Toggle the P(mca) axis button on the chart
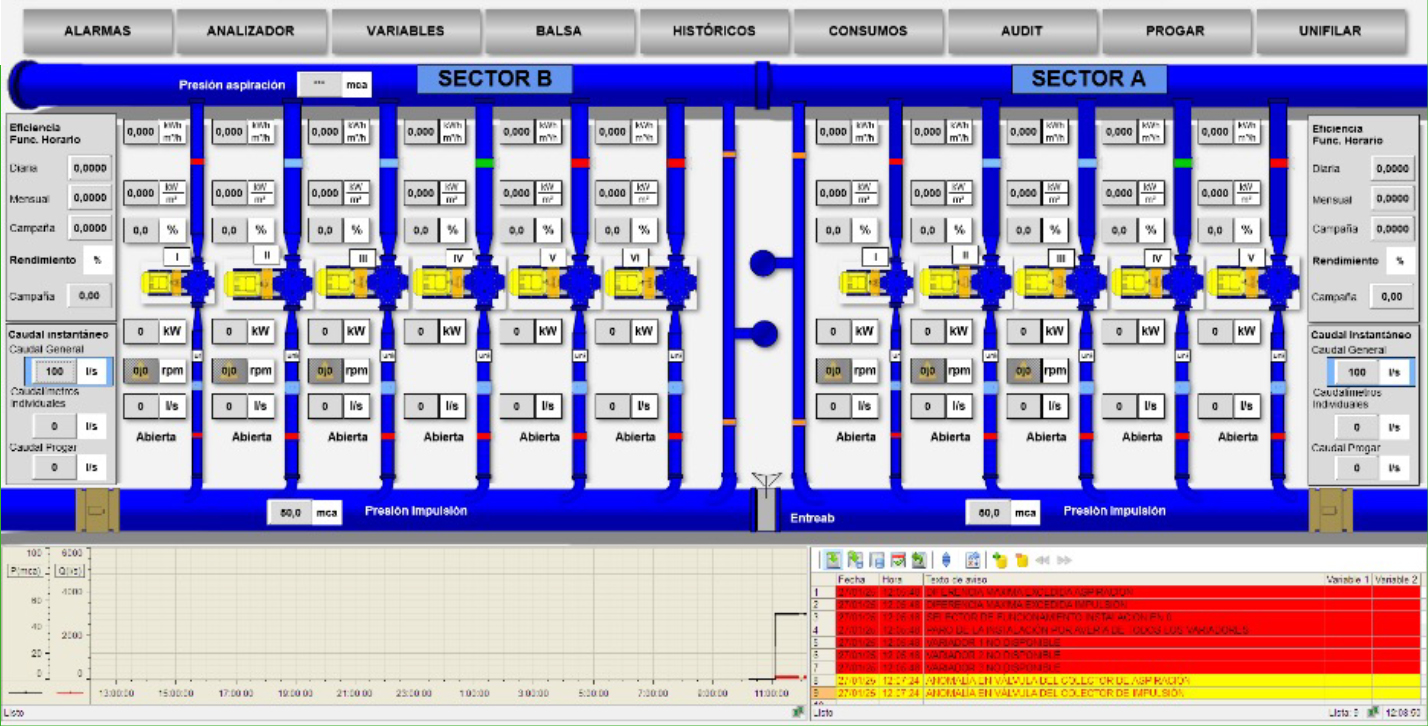1428x726 pixels. [x=22, y=570]
